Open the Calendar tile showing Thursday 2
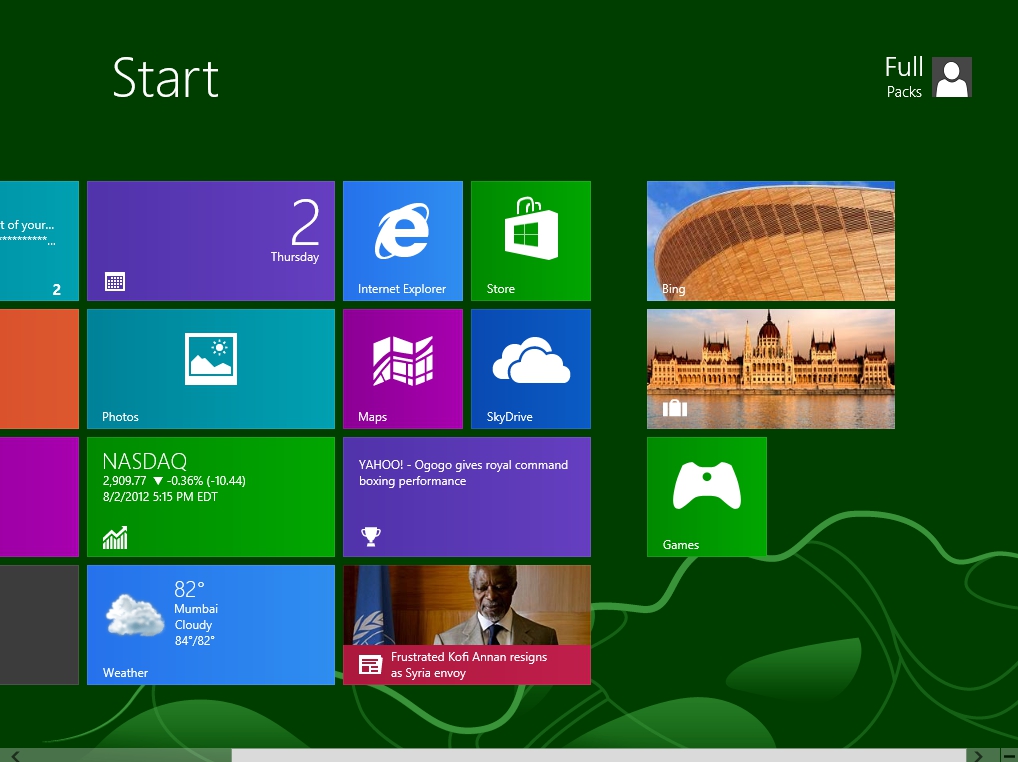This screenshot has height=762, width=1018. click(211, 241)
